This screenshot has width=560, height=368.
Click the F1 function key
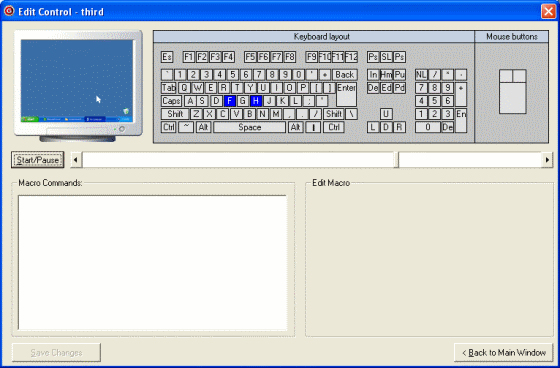pyautogui.click(x=189, y=57)
